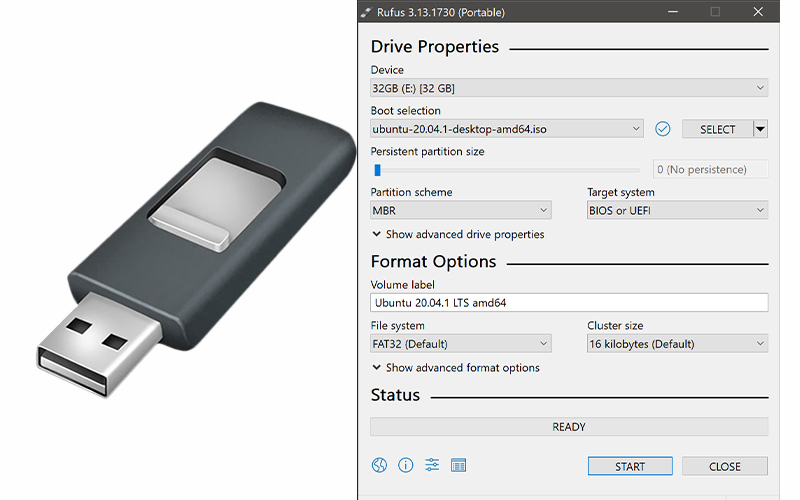Open the language globe icon
This screenshot has width=800, height=500.
(379, 465)
